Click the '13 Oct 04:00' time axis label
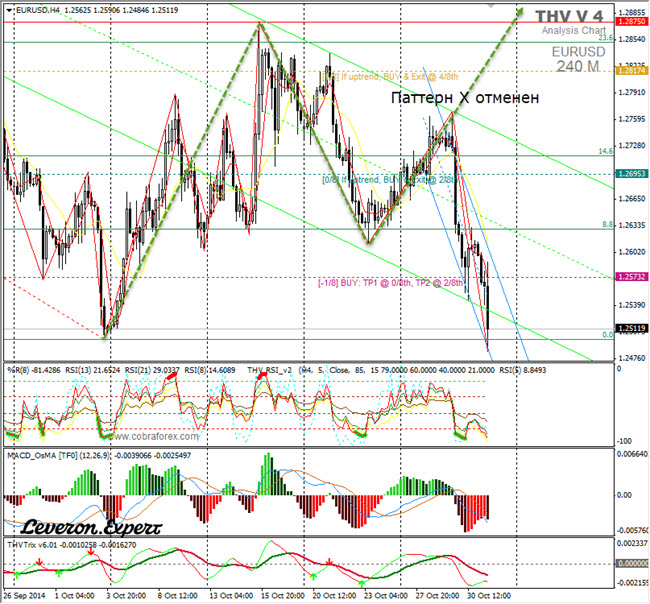The width and height of the screenshot is (650, 604). (x=231, y=596)
